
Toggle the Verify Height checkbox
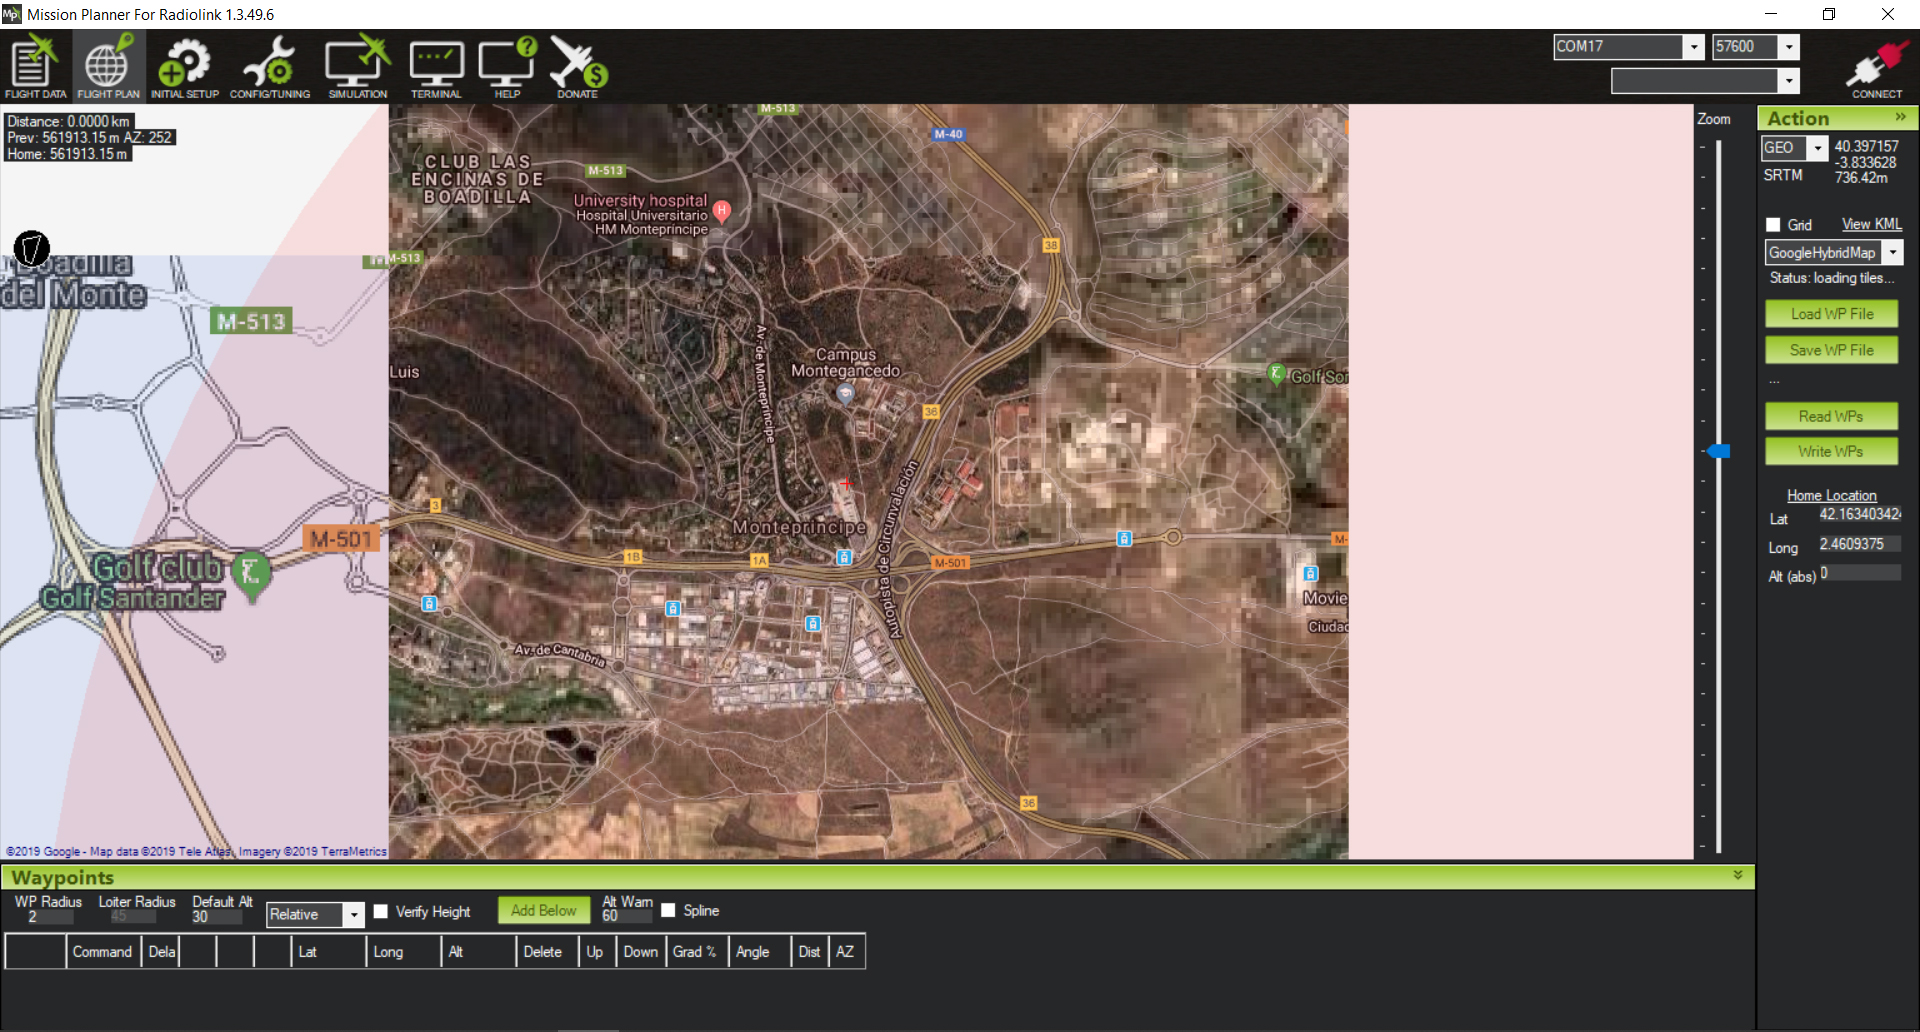[381, 912]
